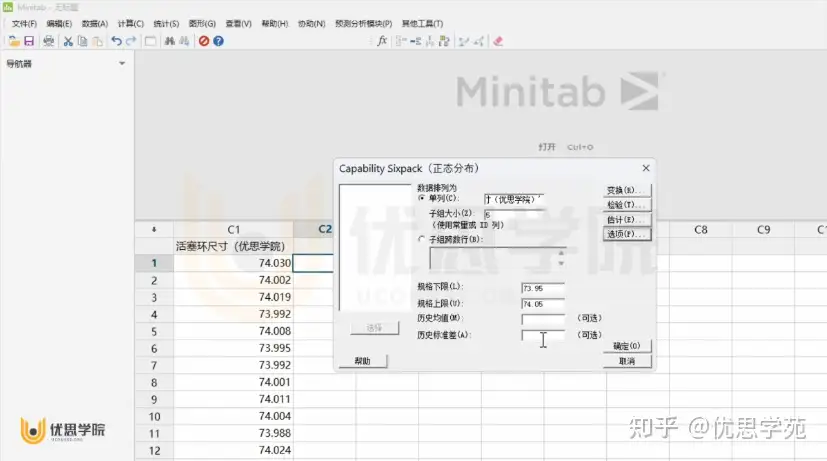The height and width of the screenshot is (461, 827).
Task: Click the 历史标准差(A) input field
Action: coord(543,335)
